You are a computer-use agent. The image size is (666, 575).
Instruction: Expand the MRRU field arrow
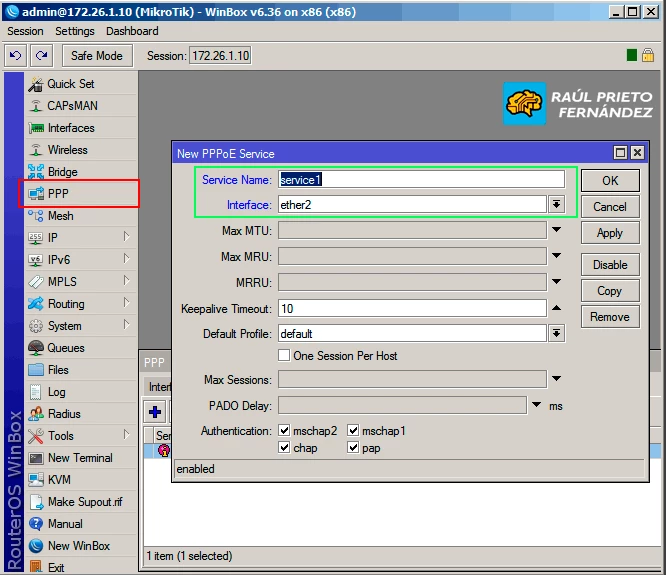[556, 282]
